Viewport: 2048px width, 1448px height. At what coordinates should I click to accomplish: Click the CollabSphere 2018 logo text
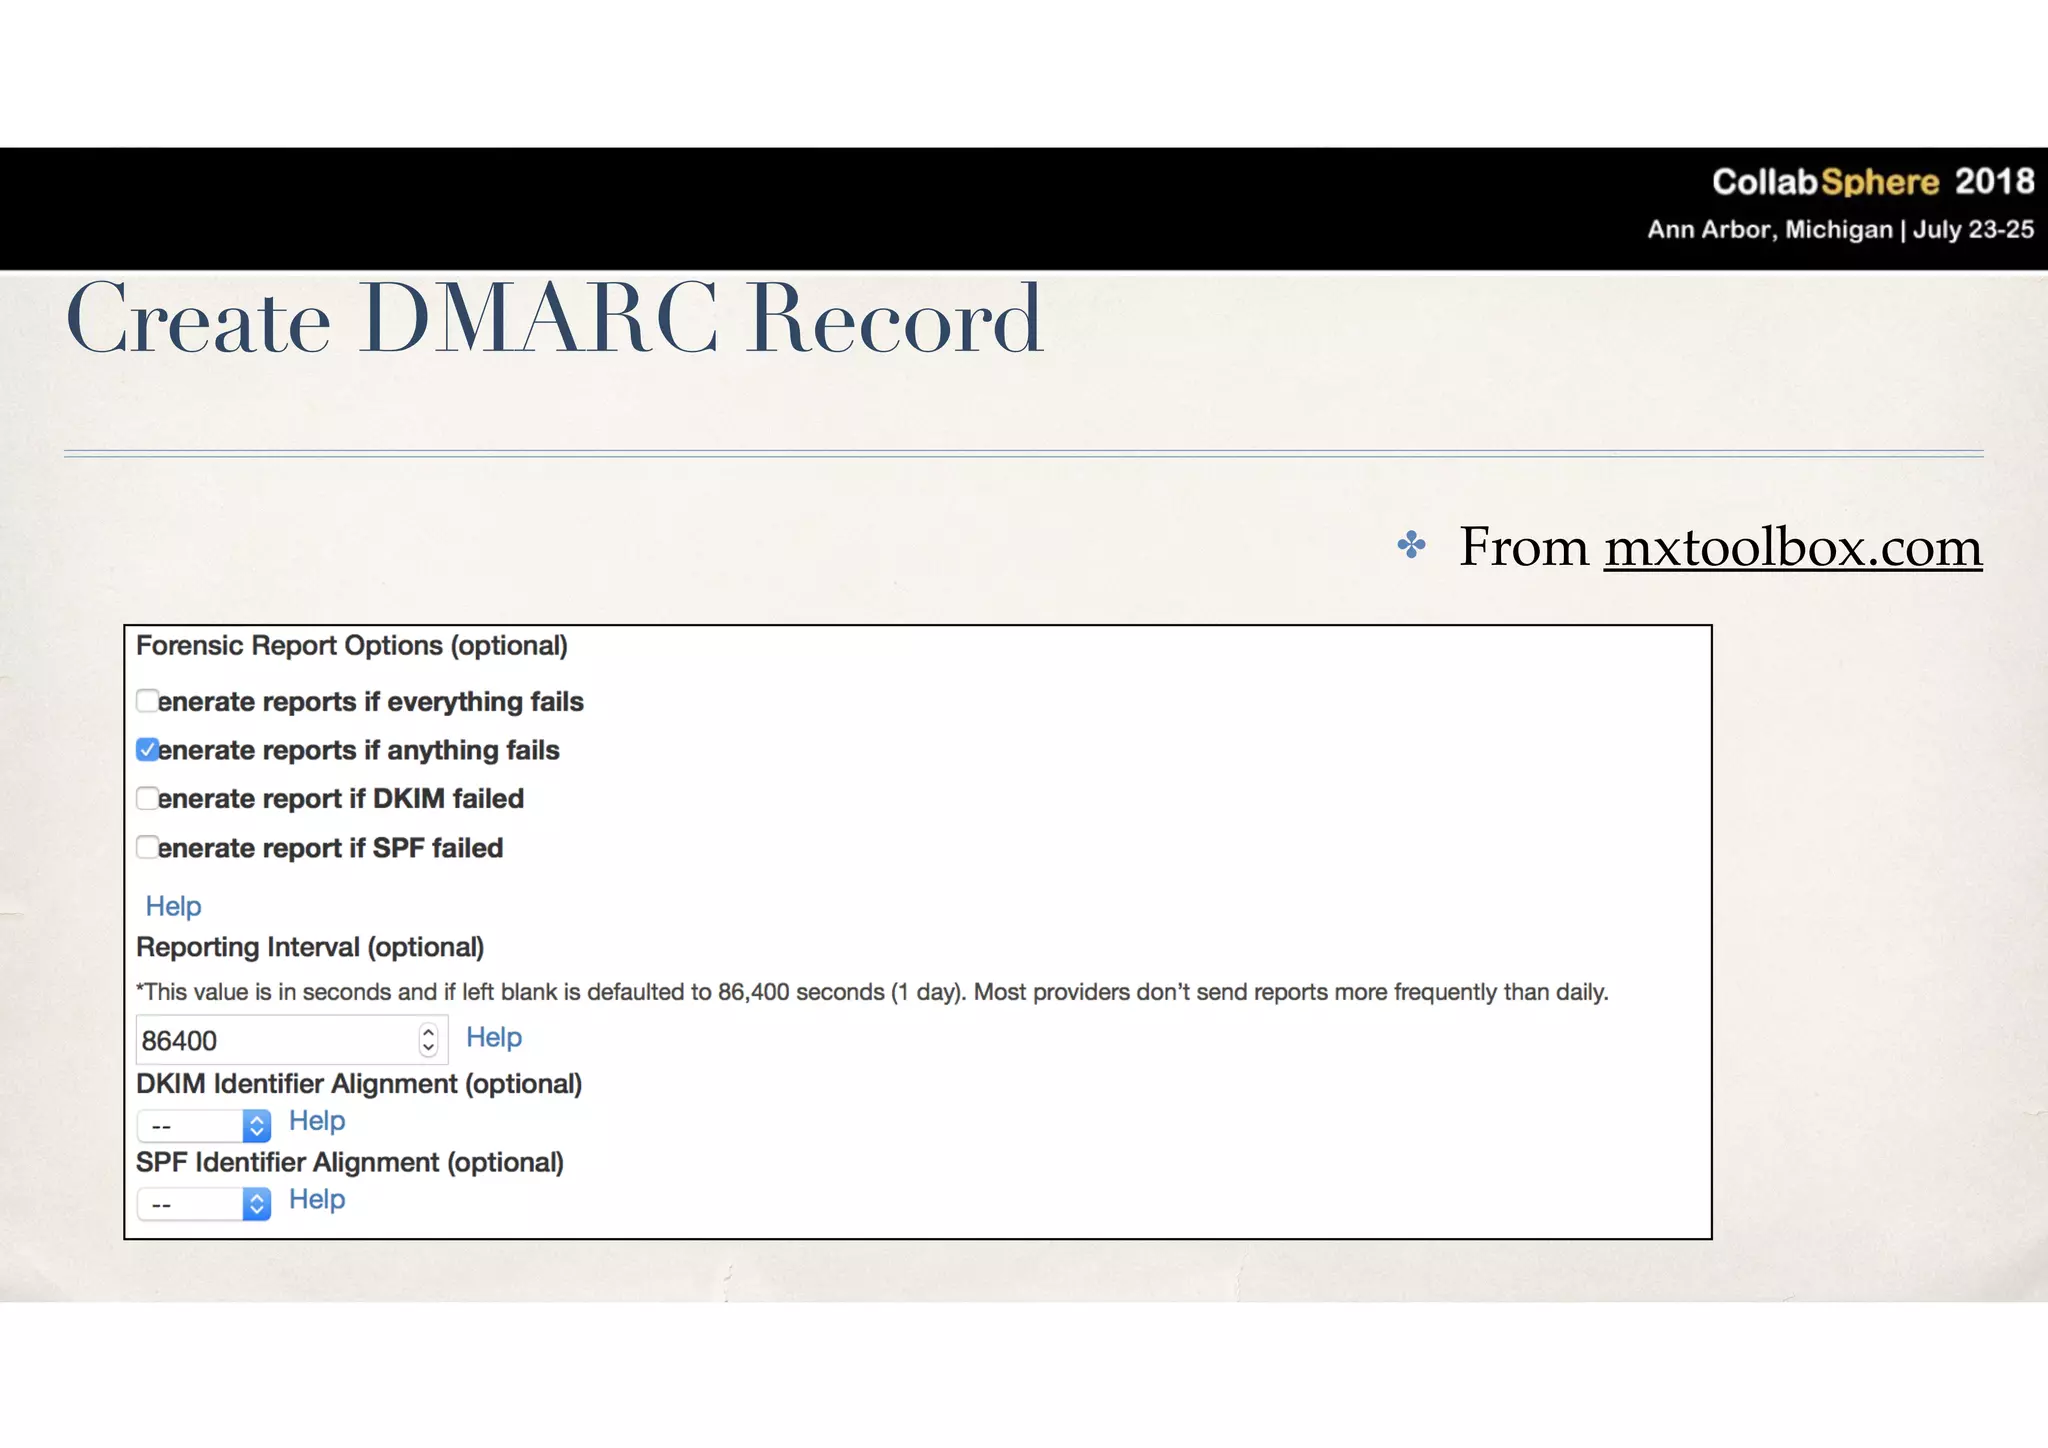coord(1873,181)
